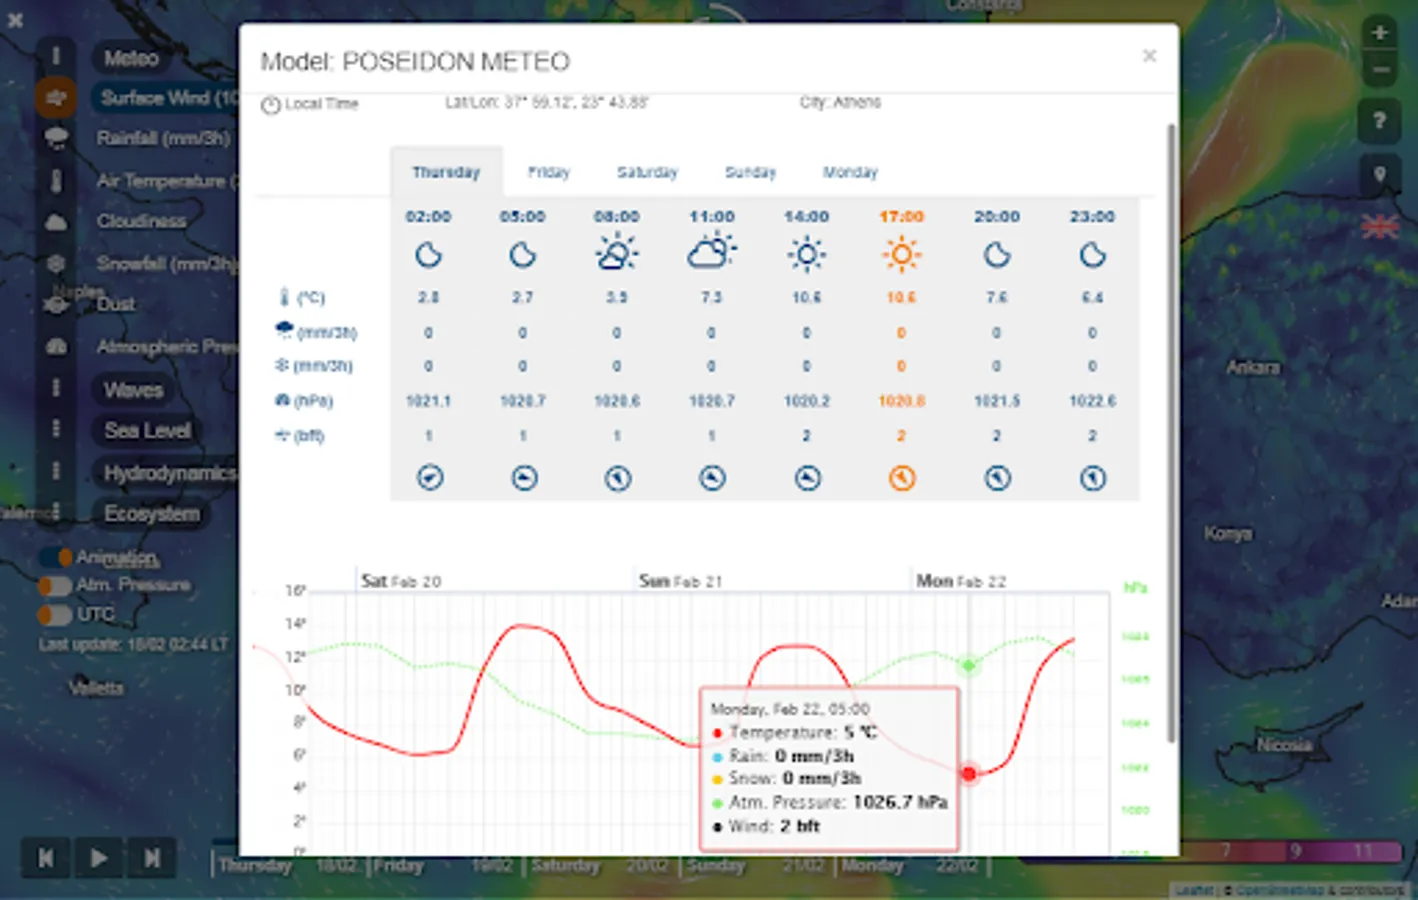Play the forecast animation
Image resolution: width=1418 pixels, height=900 pixels.
click(x=98, y=858)
